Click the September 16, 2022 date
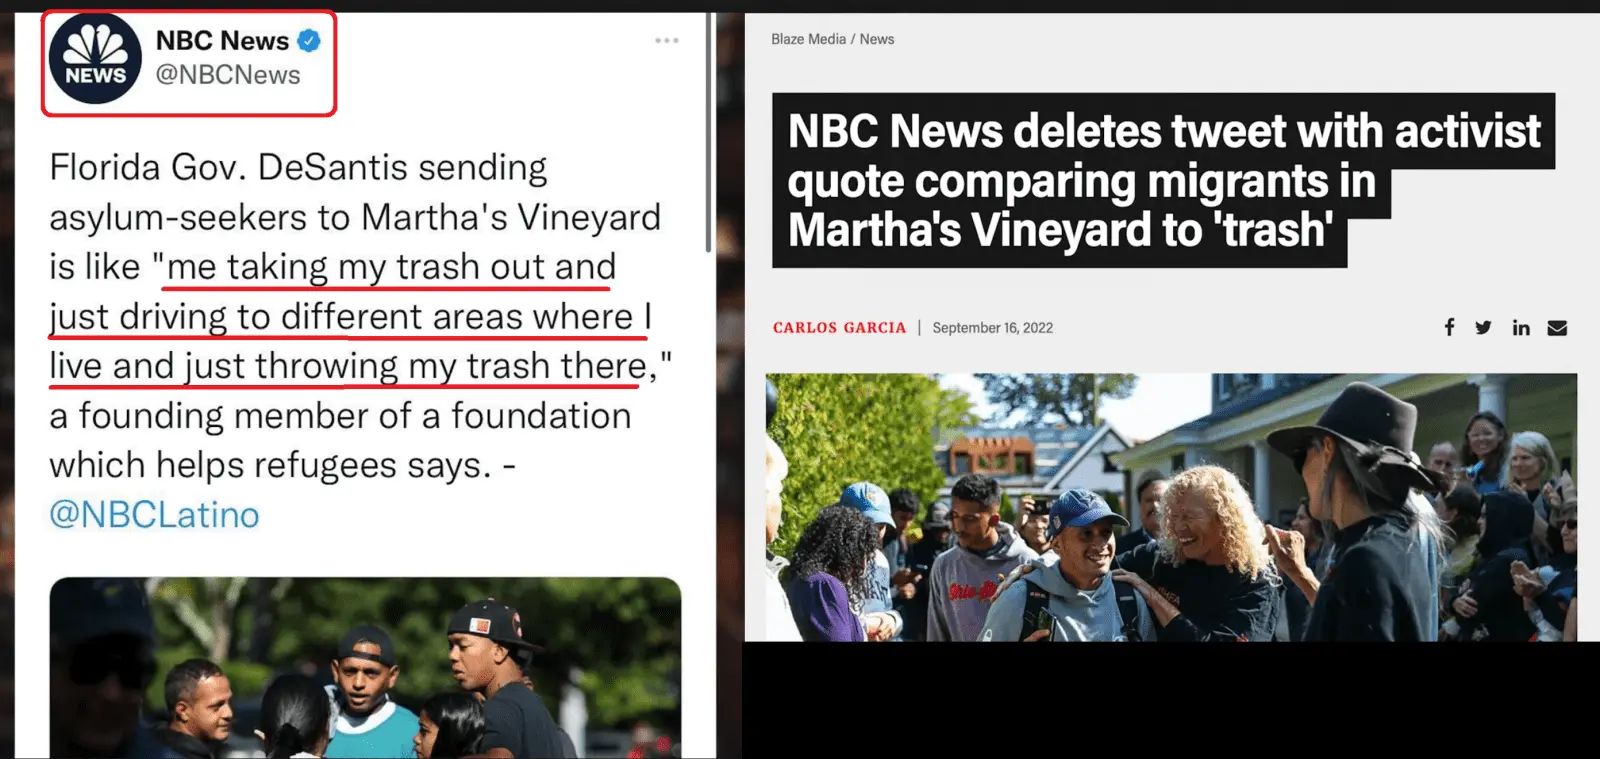 tap(992, 328)
